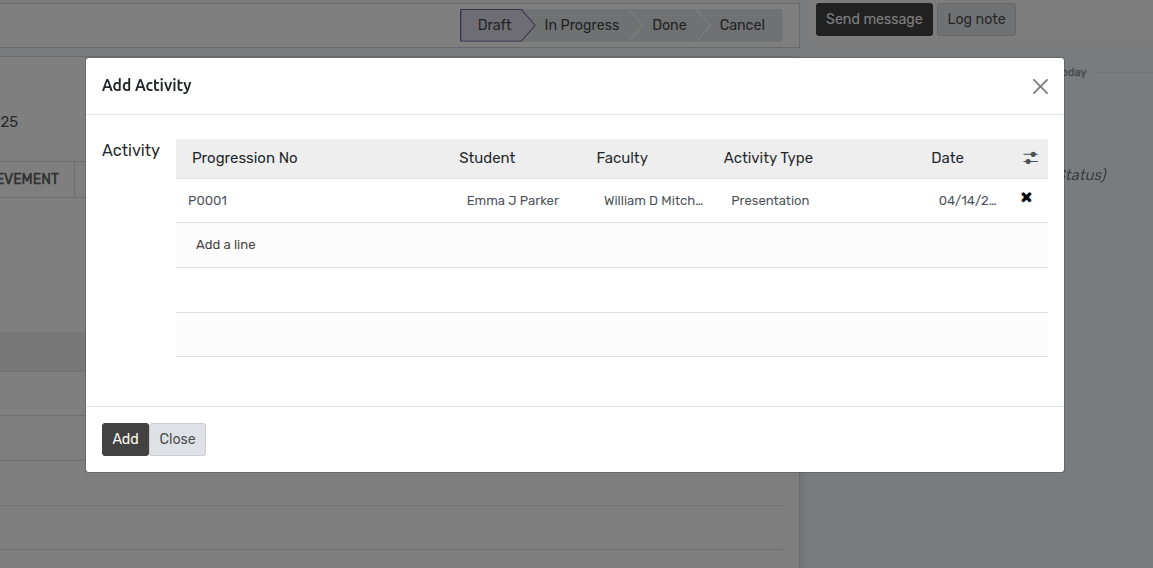This screenshot has width=1153, height=568.
Task: Click the 04/14 date cell
Action: pyautogui.click(x=968, y=201)
